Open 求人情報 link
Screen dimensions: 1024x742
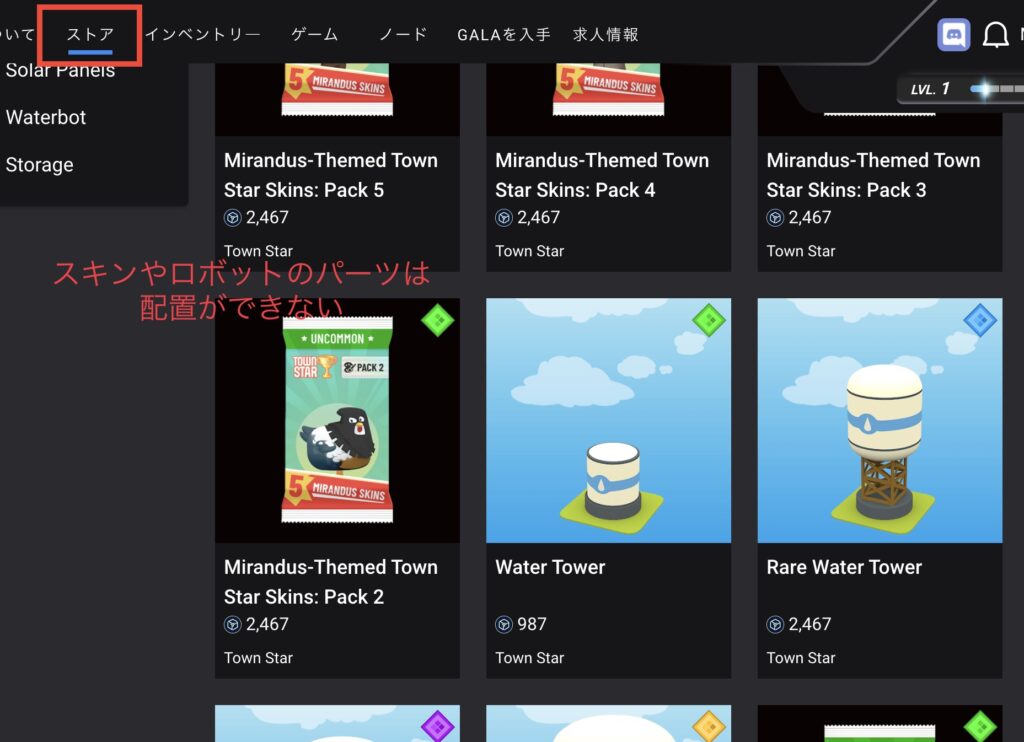pyautogui.click(x=605, y=34)
